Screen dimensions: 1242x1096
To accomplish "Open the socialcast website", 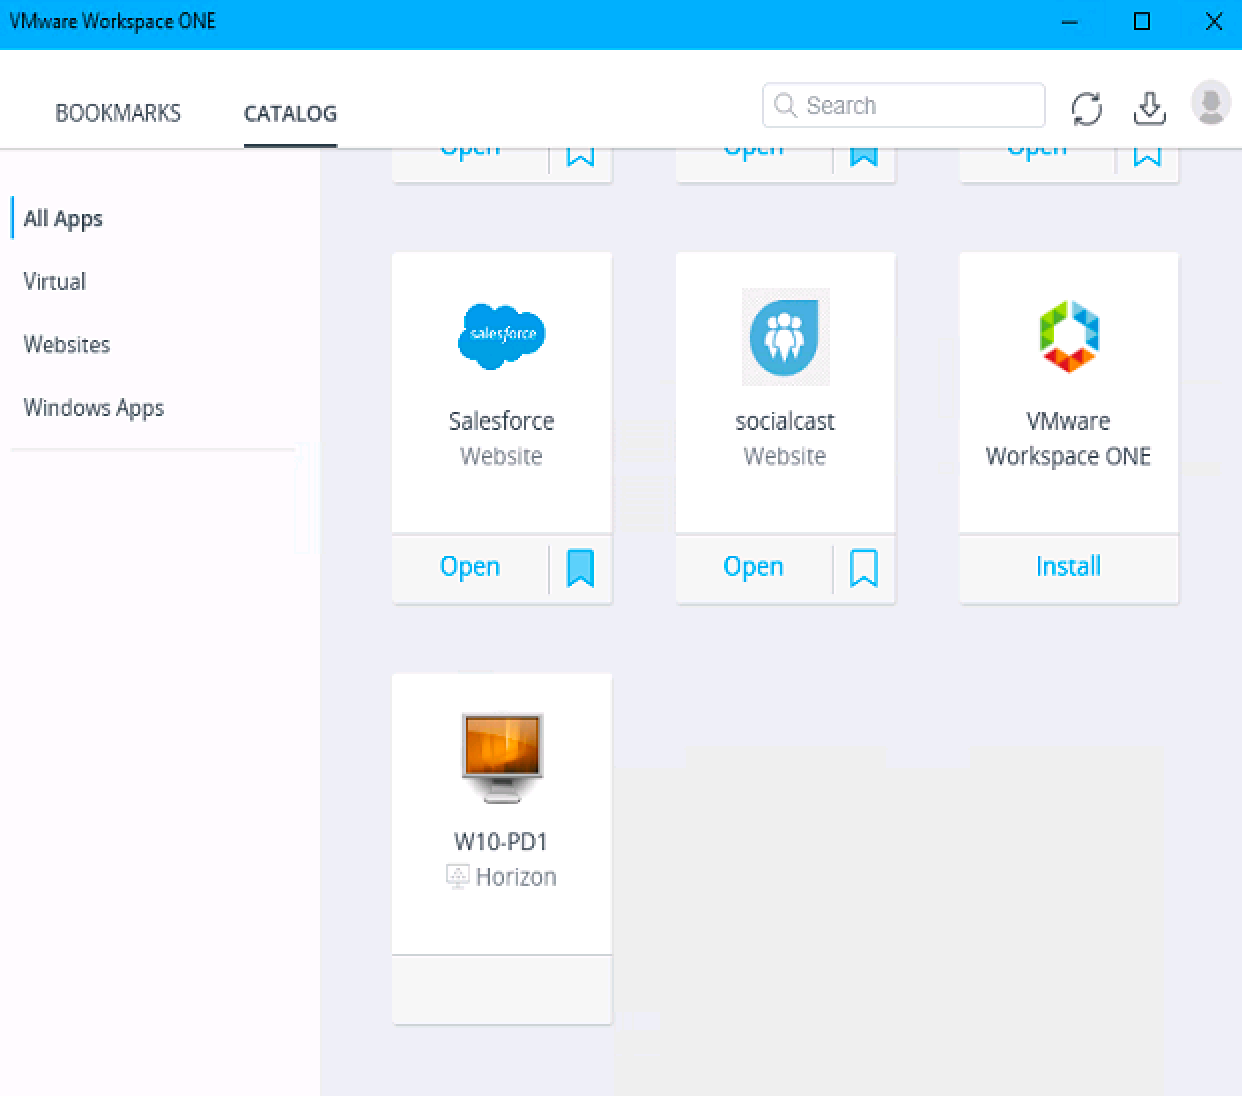I will (754, 567).
